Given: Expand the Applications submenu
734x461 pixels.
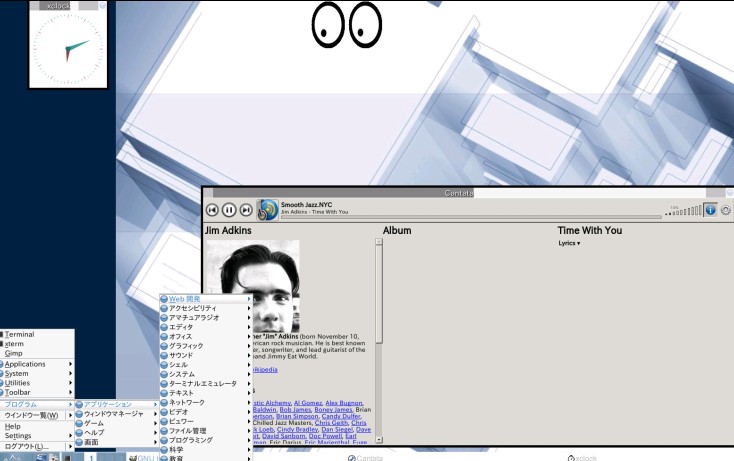Looking at the screenshot, I should (26, 364).
